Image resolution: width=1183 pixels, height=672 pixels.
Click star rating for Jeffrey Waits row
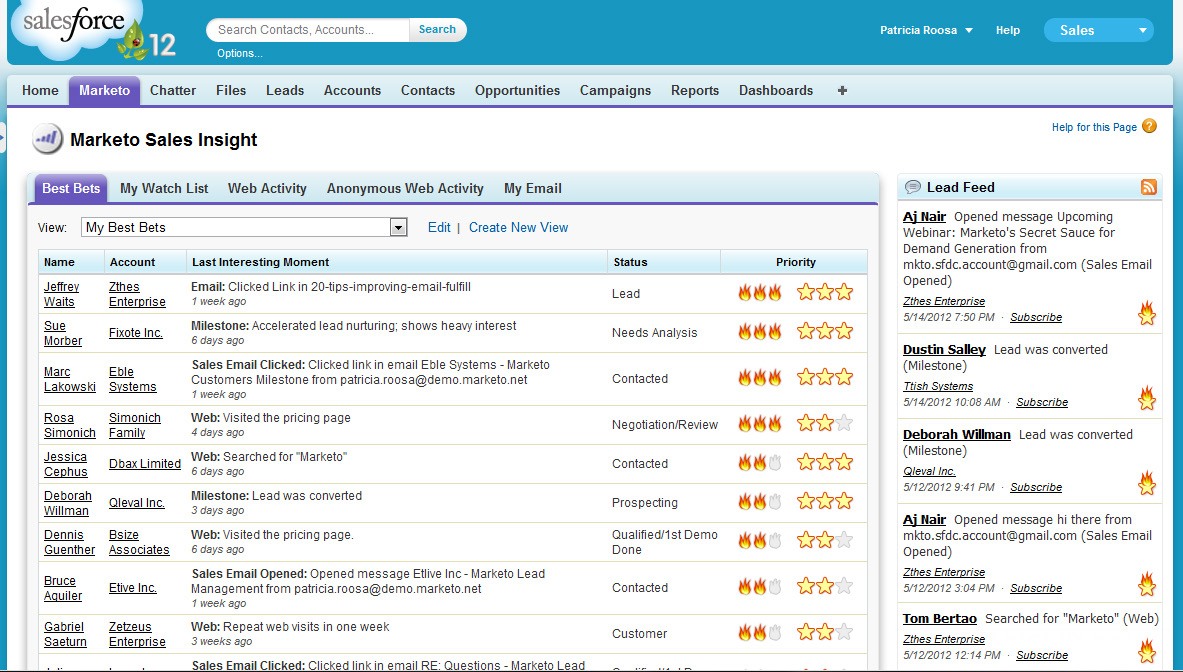point(825,293)
